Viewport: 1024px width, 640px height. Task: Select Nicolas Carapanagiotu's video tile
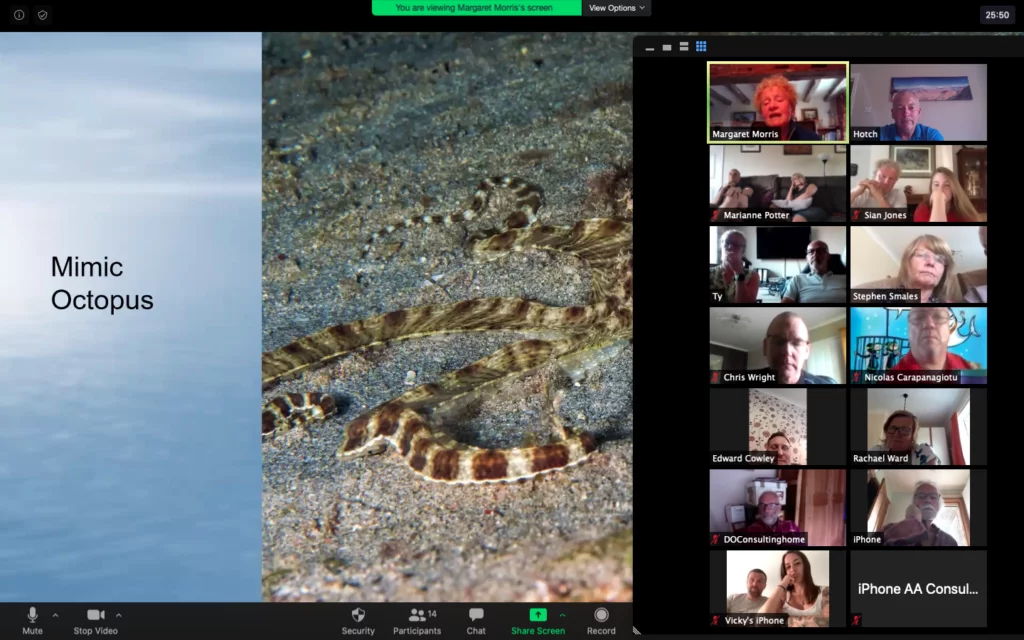click(918, 345)
